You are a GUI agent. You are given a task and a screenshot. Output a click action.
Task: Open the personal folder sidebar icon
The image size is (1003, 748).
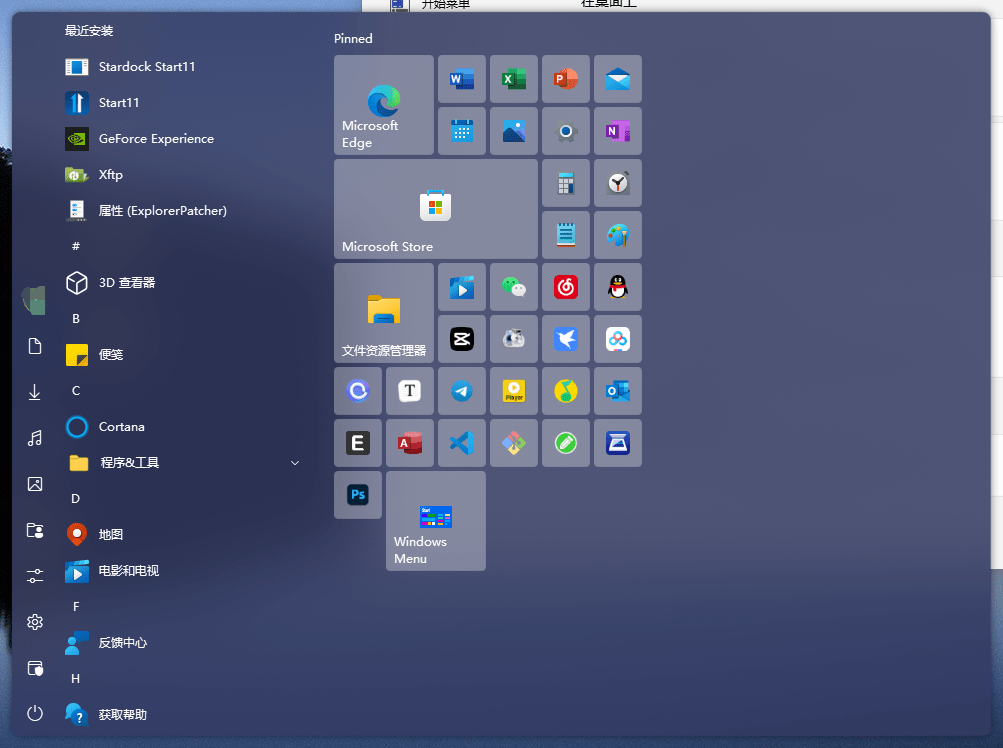35,530
